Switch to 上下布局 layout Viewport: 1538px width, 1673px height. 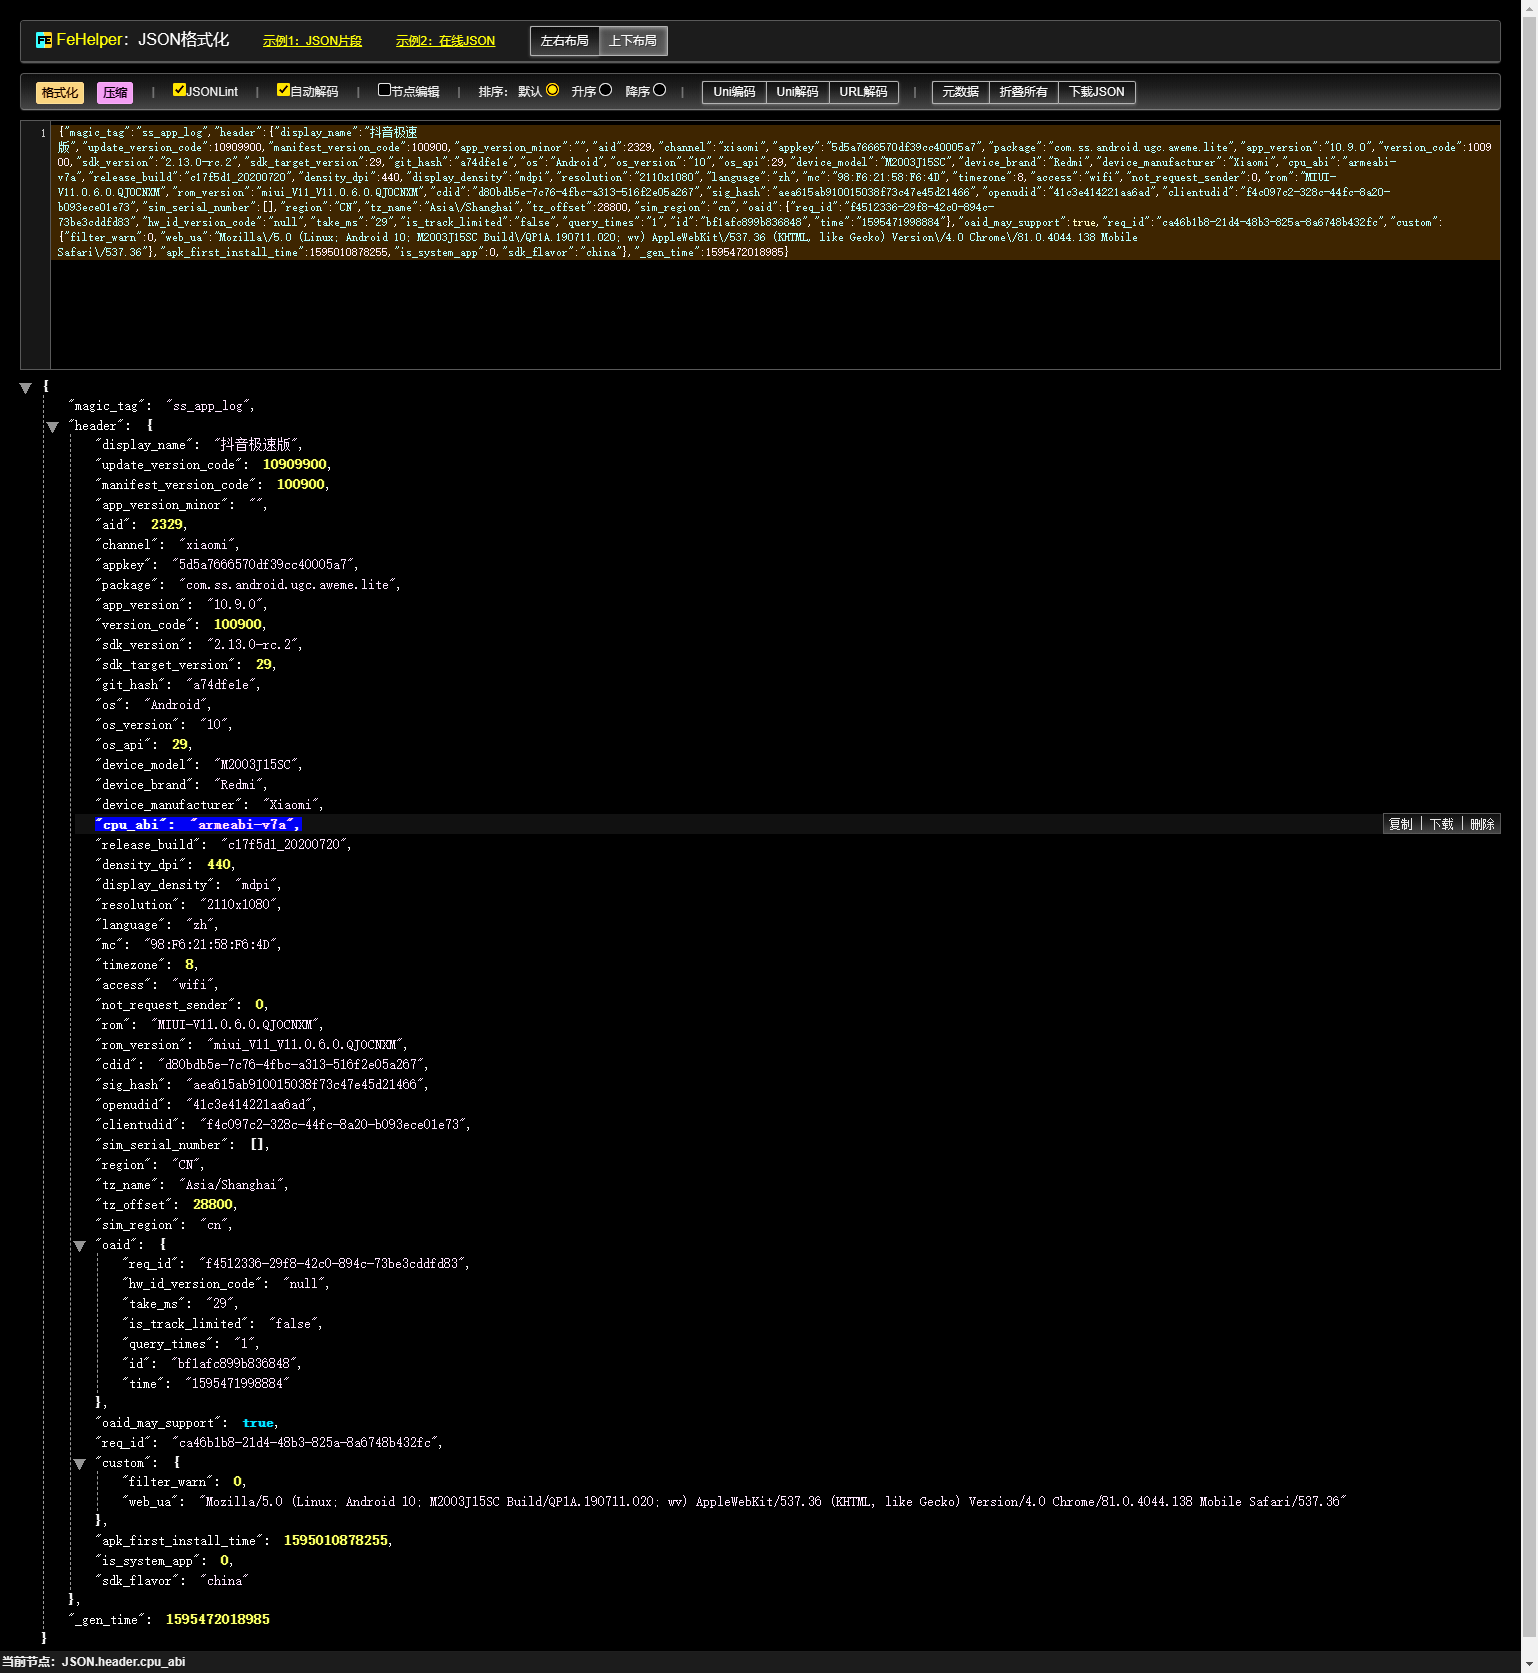click(x=633, y=41)
